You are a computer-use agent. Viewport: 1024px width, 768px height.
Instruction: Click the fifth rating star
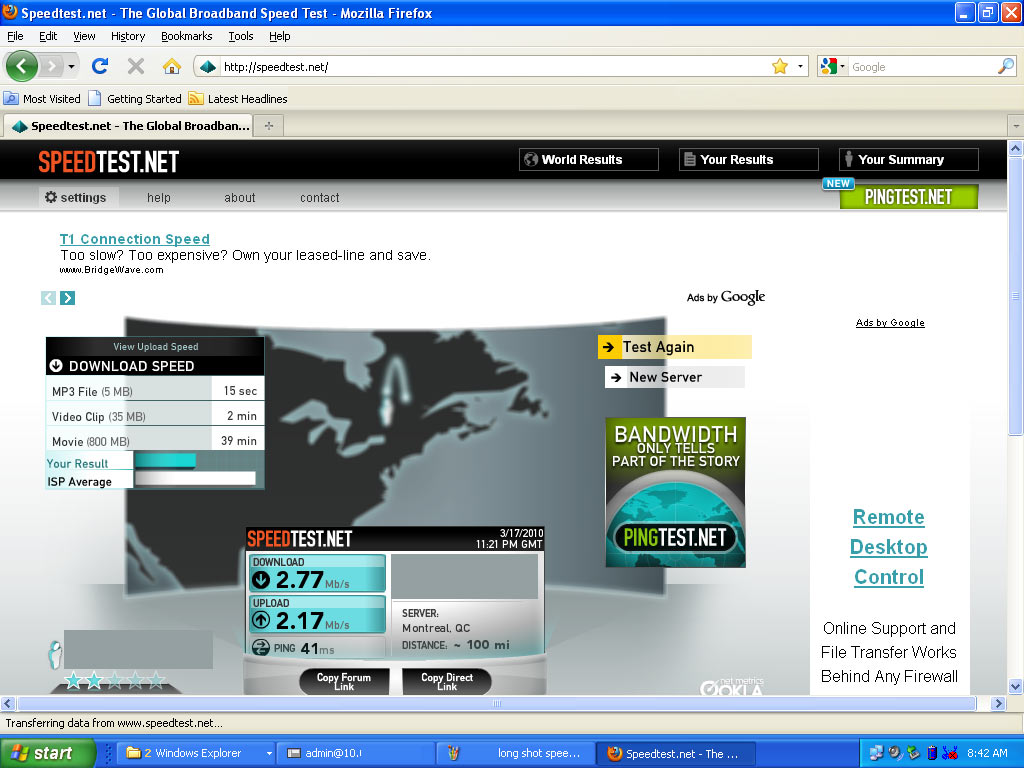click(x=156, y=680)
